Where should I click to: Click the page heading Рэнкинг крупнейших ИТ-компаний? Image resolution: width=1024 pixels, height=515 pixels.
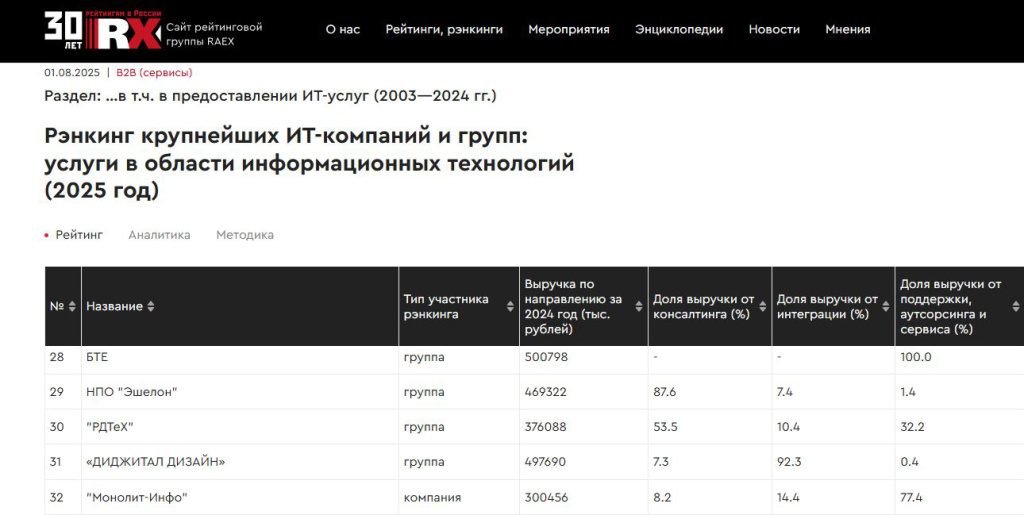click(x=309, y=163)
